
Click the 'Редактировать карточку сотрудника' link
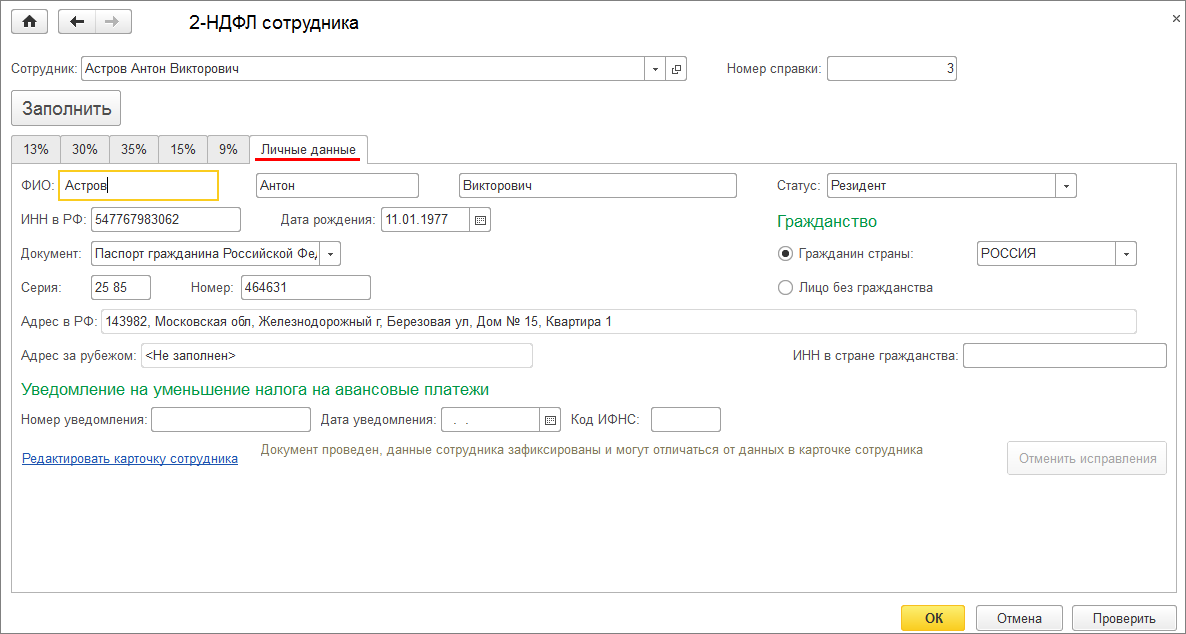pos(130,459)
